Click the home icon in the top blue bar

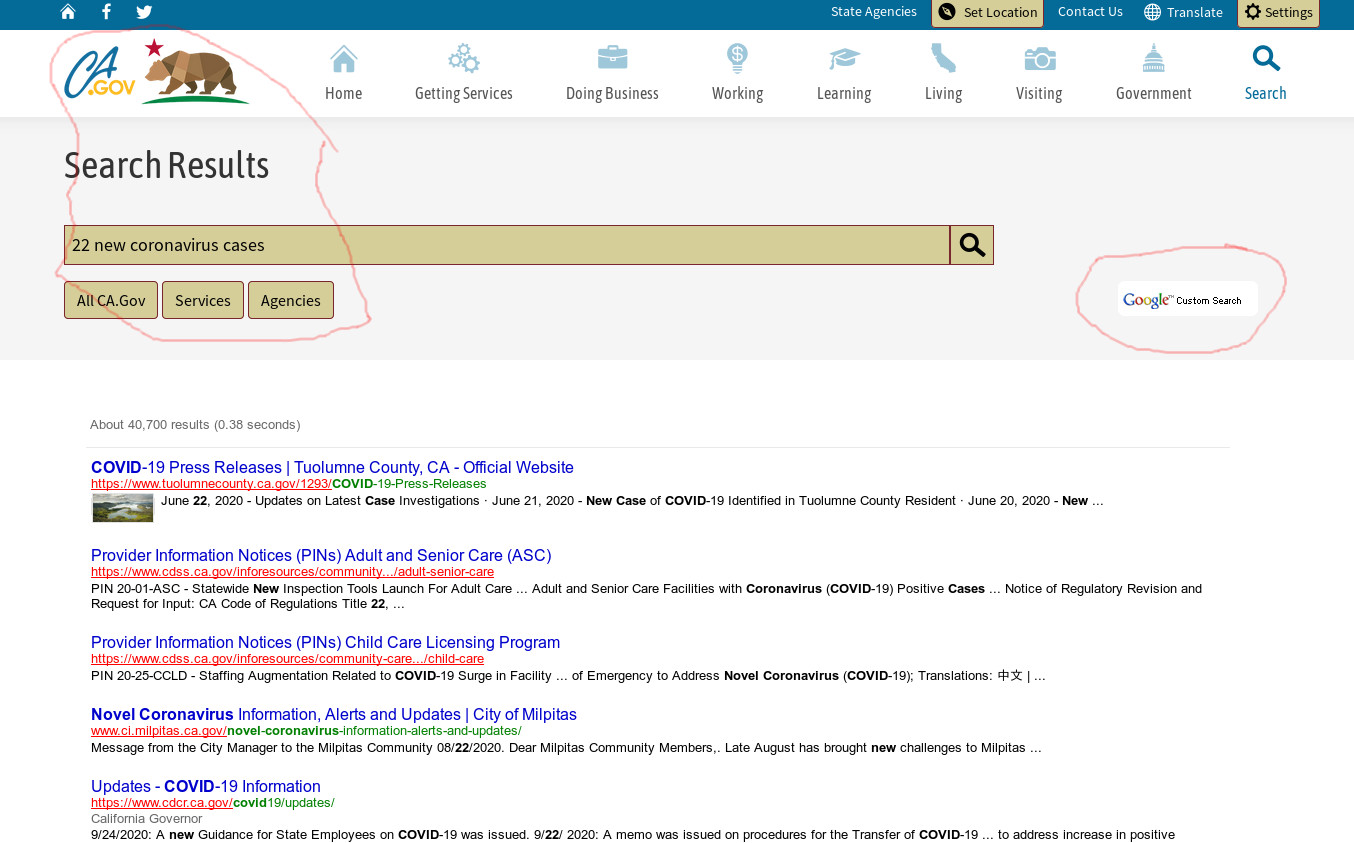68,12
